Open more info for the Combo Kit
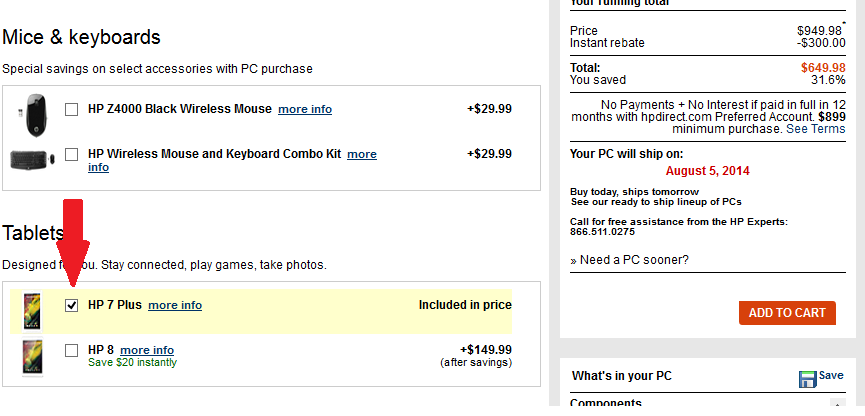 (361, 154)
